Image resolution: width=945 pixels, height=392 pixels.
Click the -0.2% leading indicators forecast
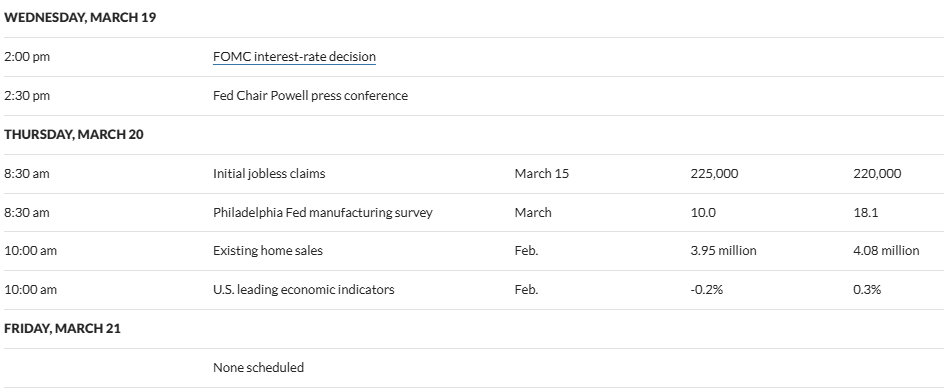706,289
